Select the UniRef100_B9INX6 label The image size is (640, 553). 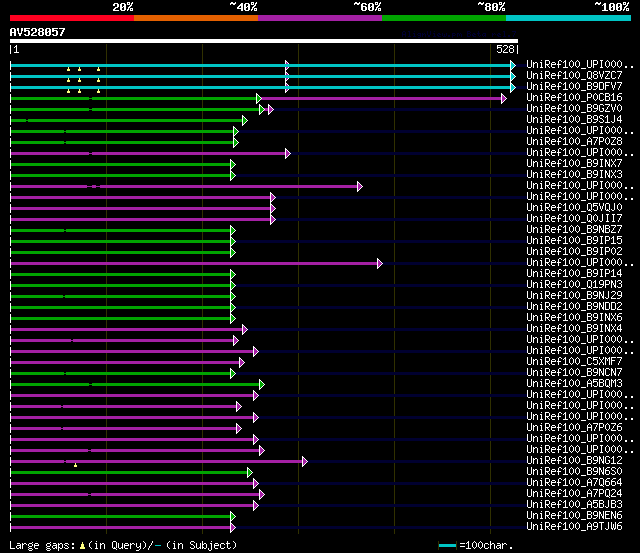point(574,318)
